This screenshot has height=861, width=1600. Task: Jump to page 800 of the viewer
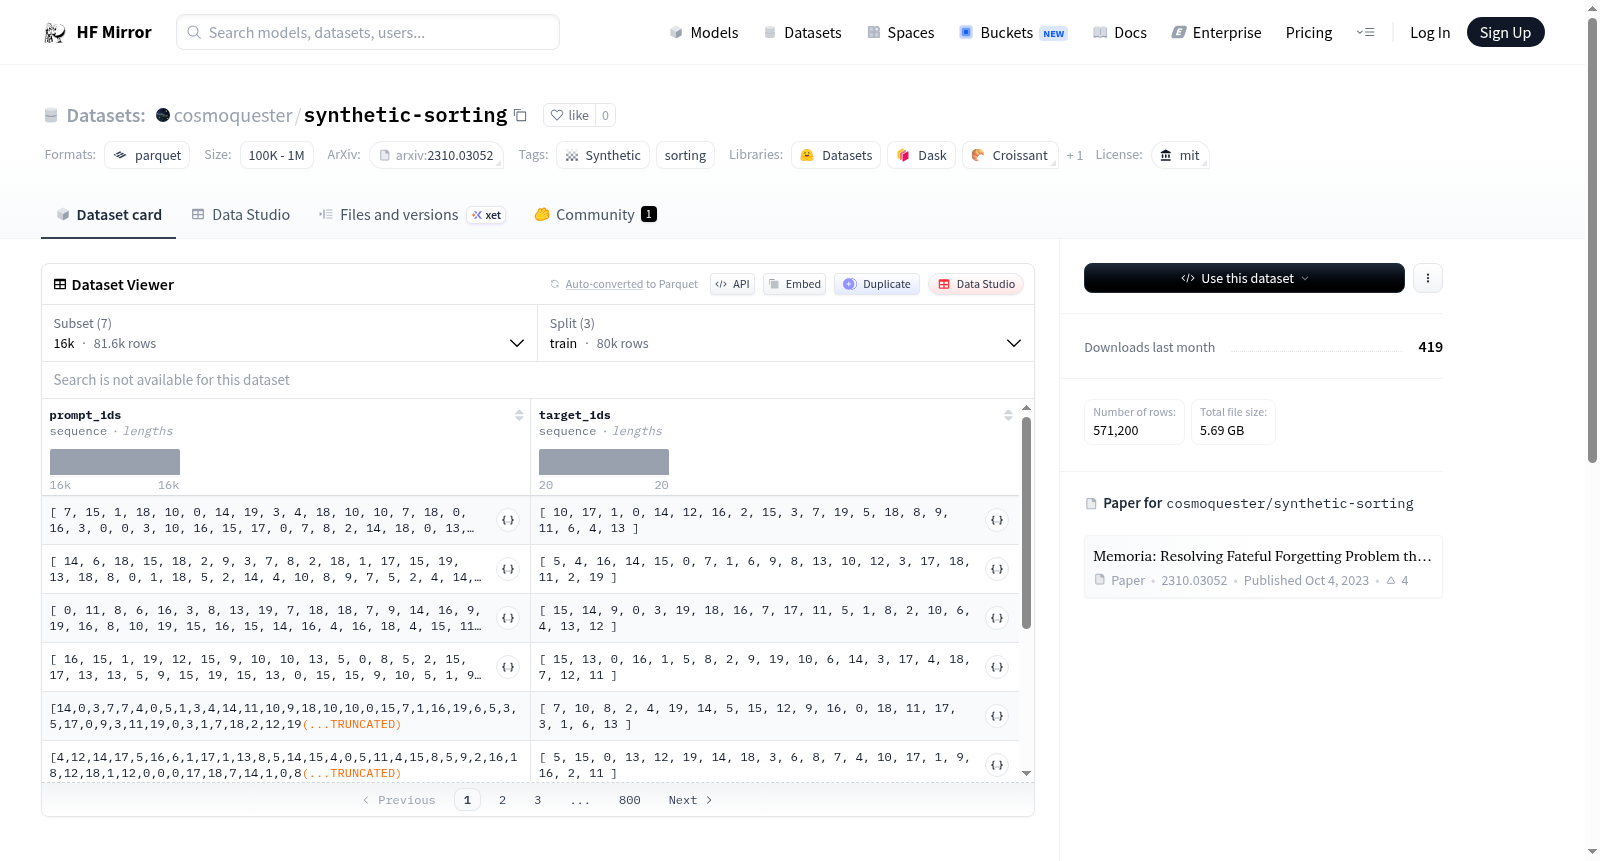click(x=629, y=800)
